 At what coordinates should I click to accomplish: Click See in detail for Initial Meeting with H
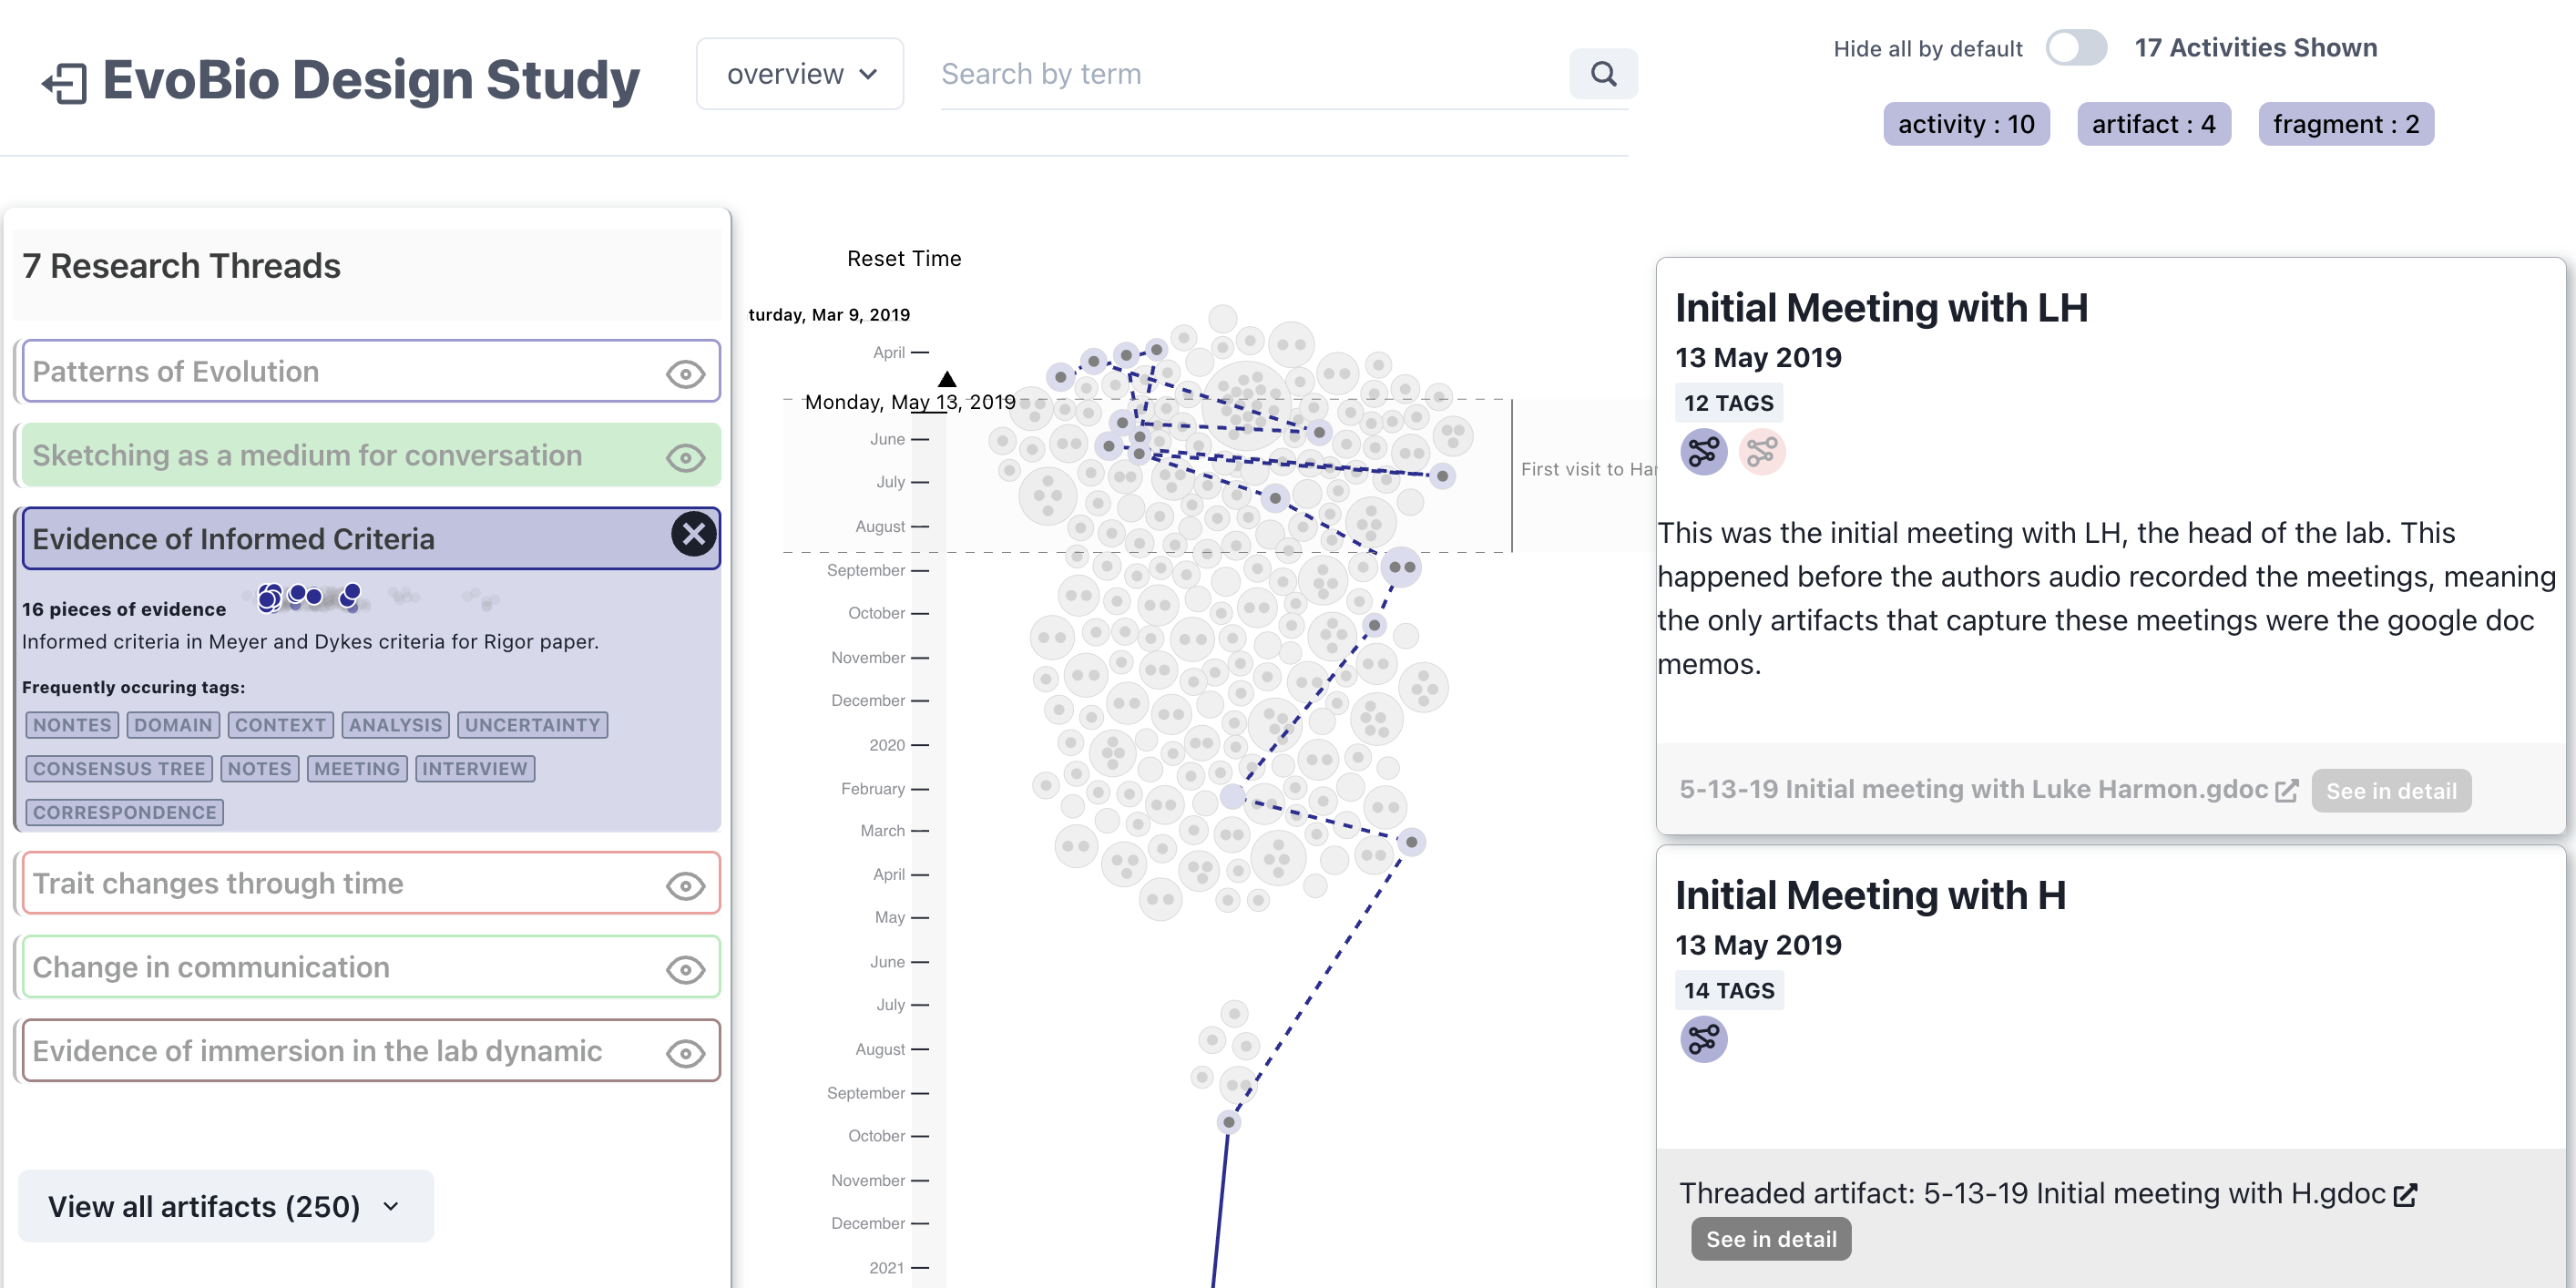coord(1770,1239)
